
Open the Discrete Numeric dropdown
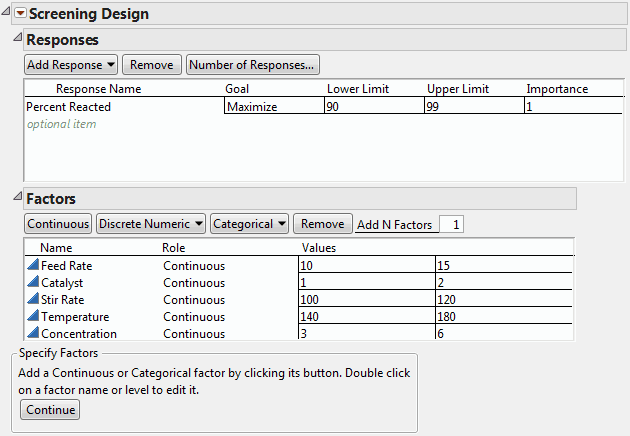152,224
